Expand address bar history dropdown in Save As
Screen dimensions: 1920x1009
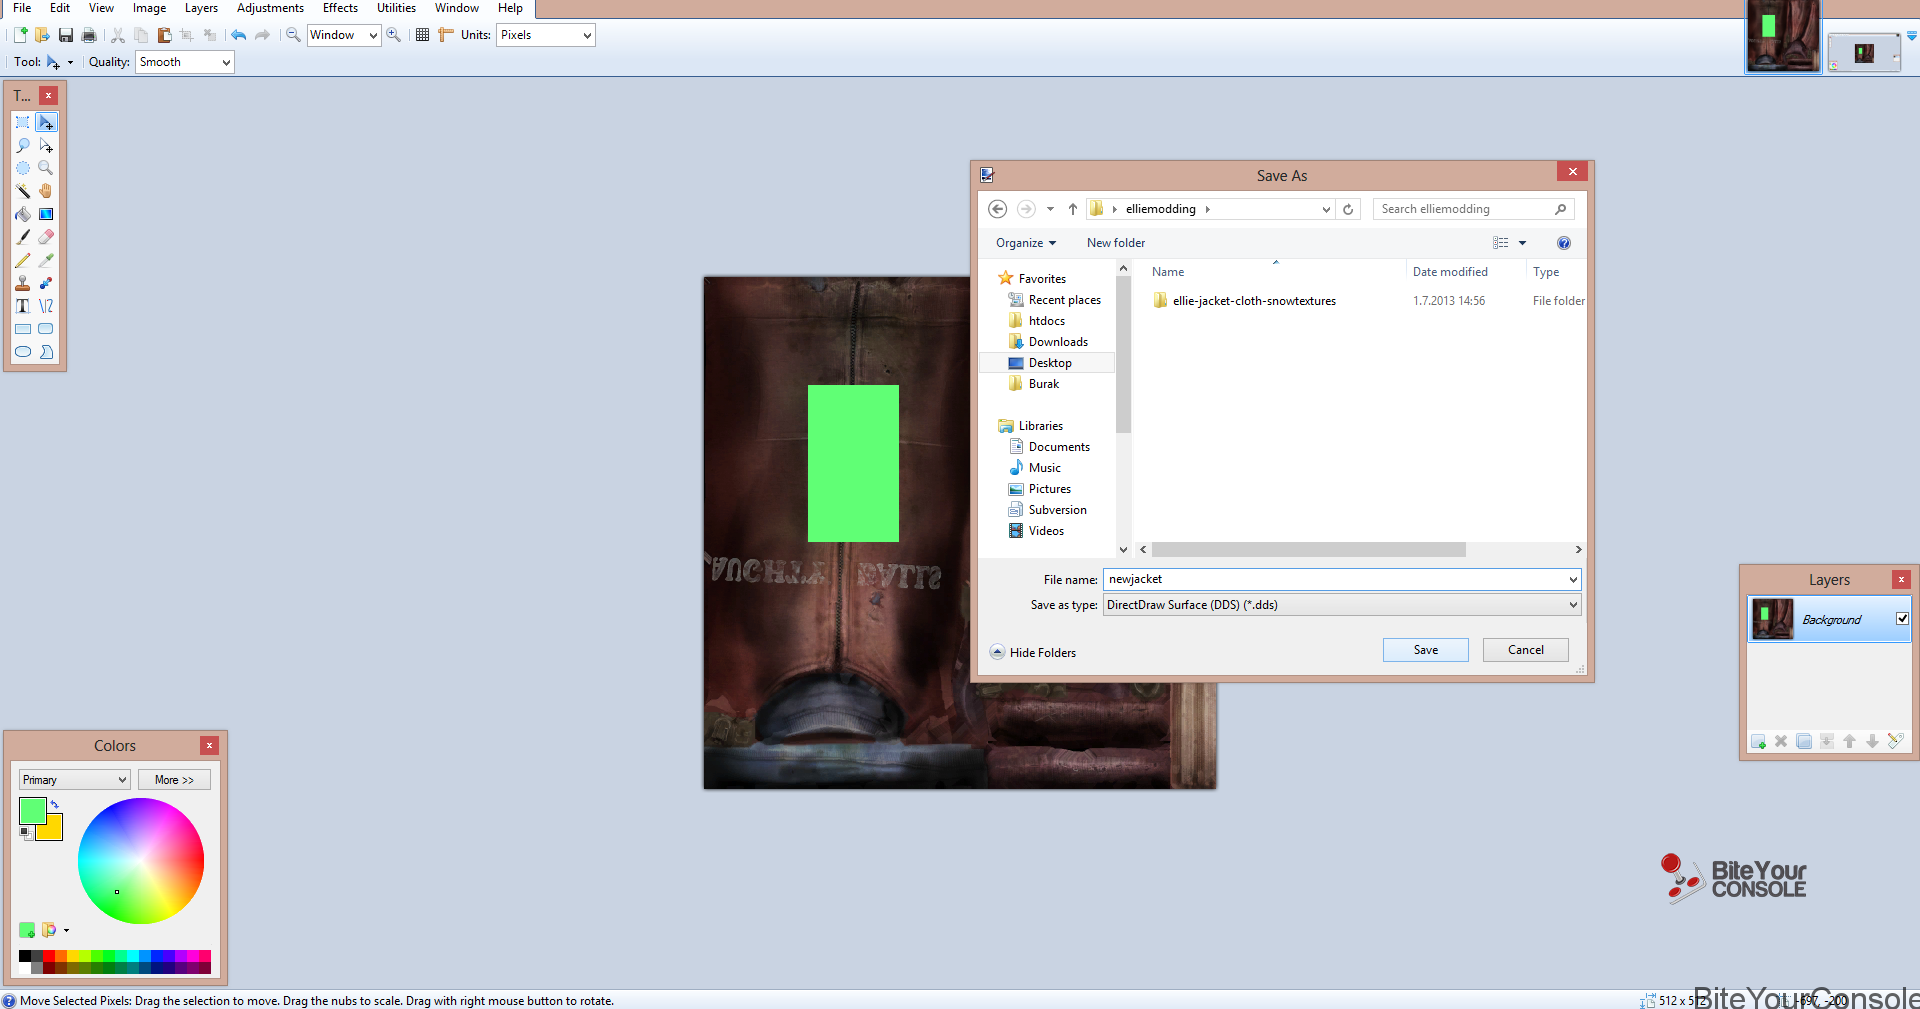point(1326,209)
